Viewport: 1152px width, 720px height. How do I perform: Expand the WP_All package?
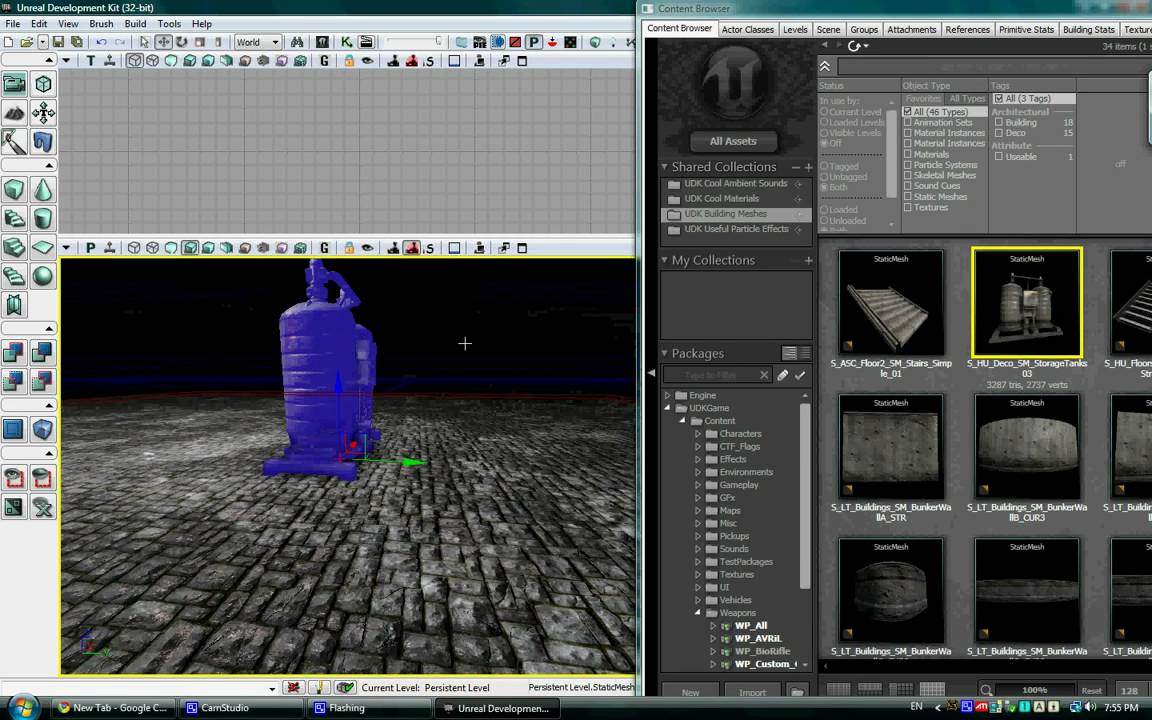[712, 626]
